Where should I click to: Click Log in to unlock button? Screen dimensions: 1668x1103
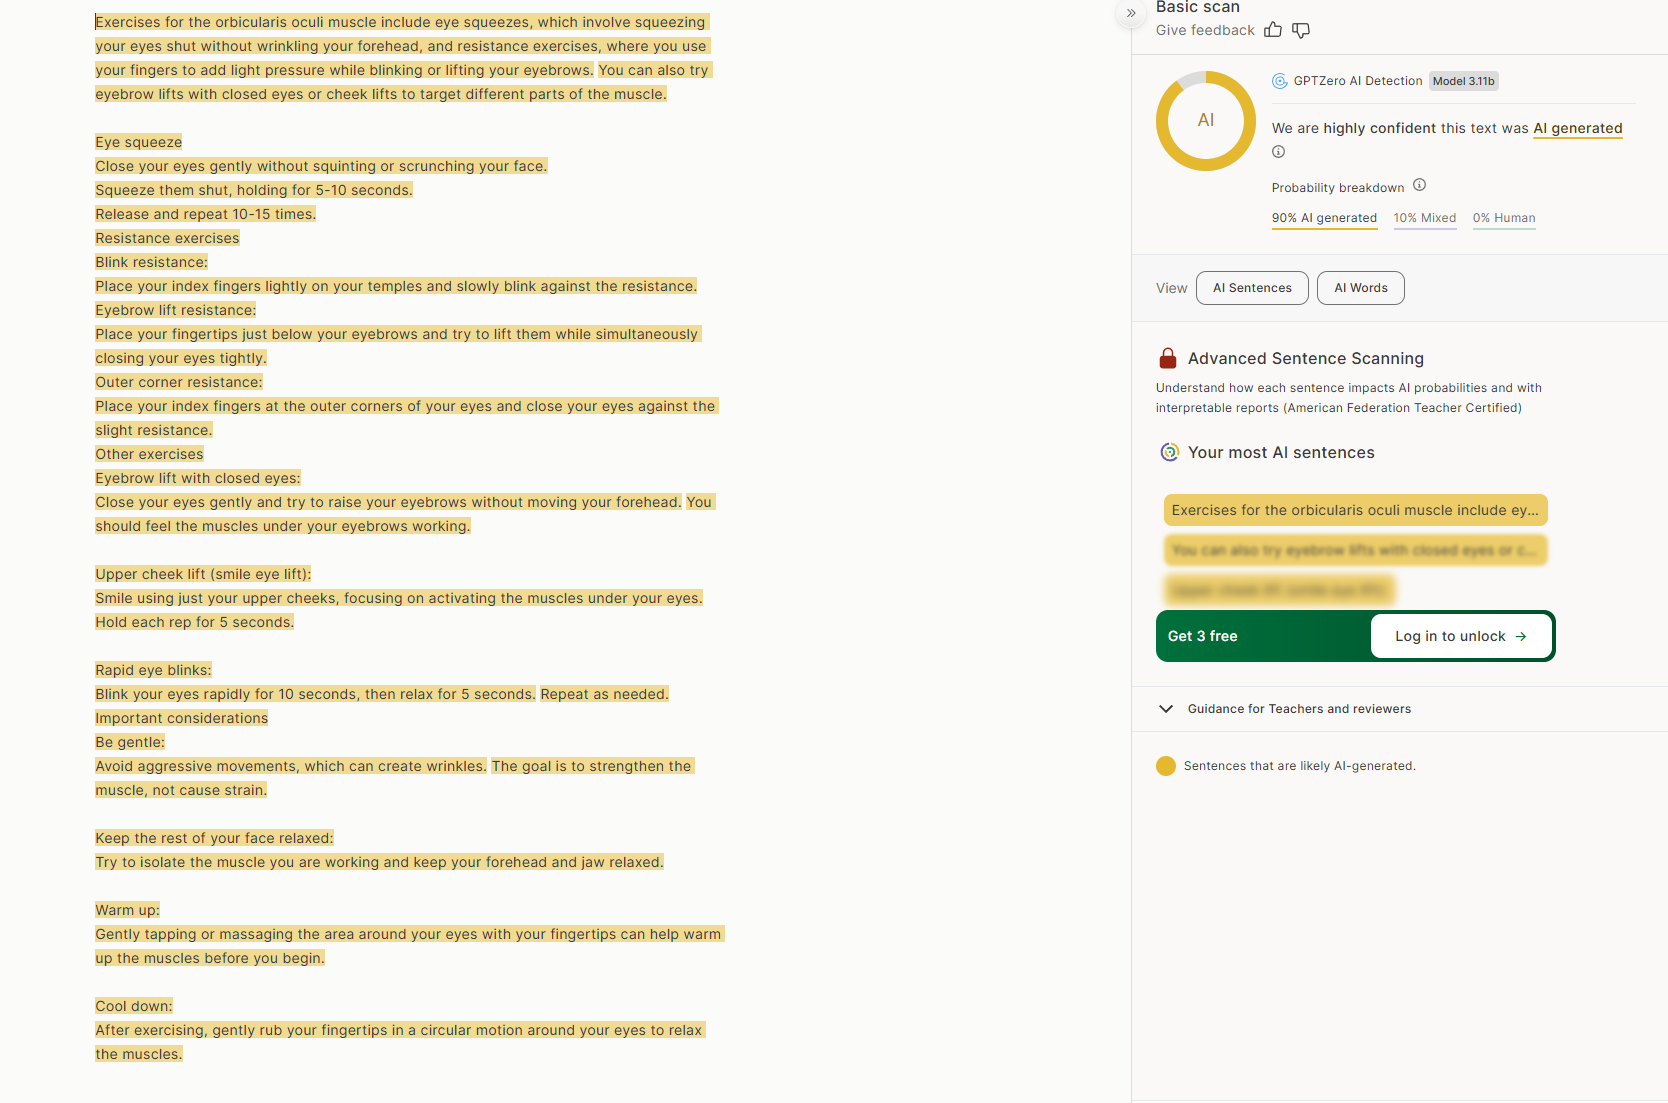[x=1460, y=636]
